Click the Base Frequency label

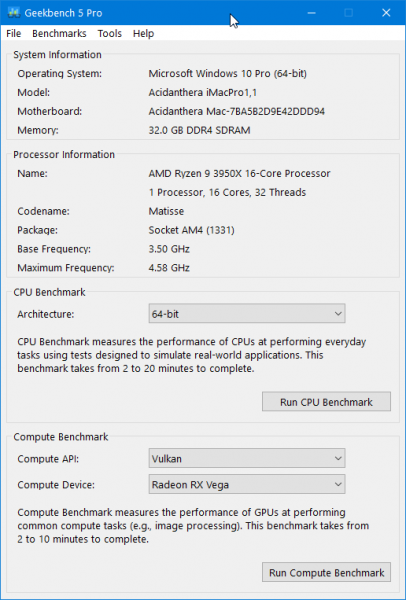click(x=54, y=249)
